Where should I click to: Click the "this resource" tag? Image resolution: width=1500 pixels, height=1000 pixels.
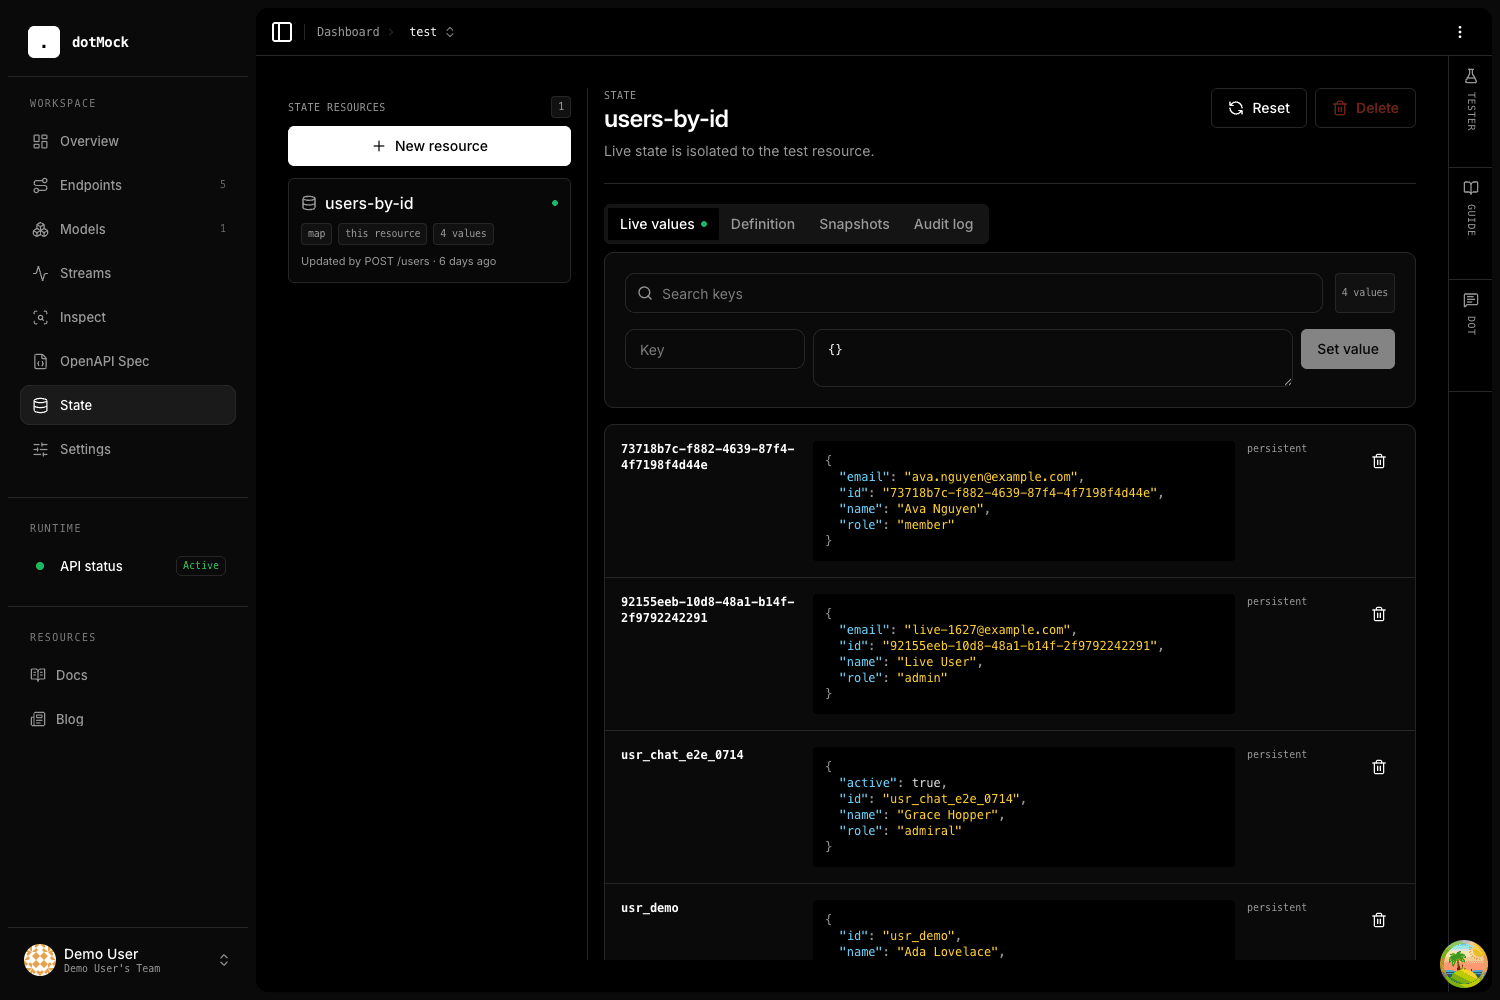click(383, 234)
